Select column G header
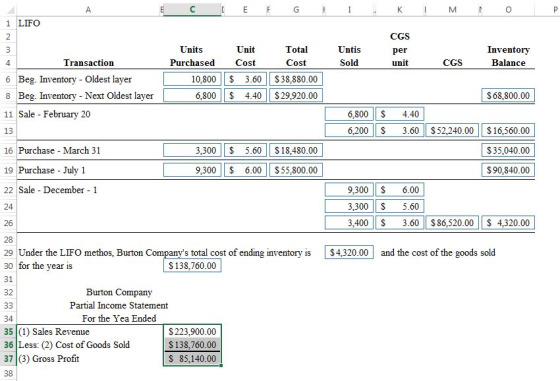Image resolution: width=560 pixels, height=381 pixels. point(296,10)
